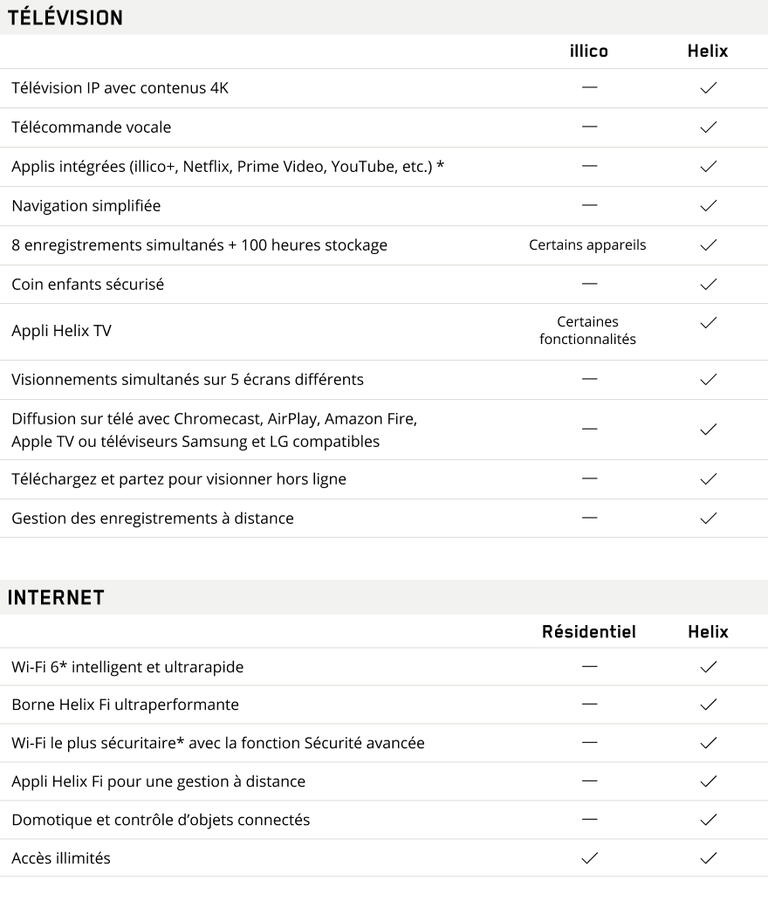
Task: Click the Résidentiel column header
Action: click(588, 632)
